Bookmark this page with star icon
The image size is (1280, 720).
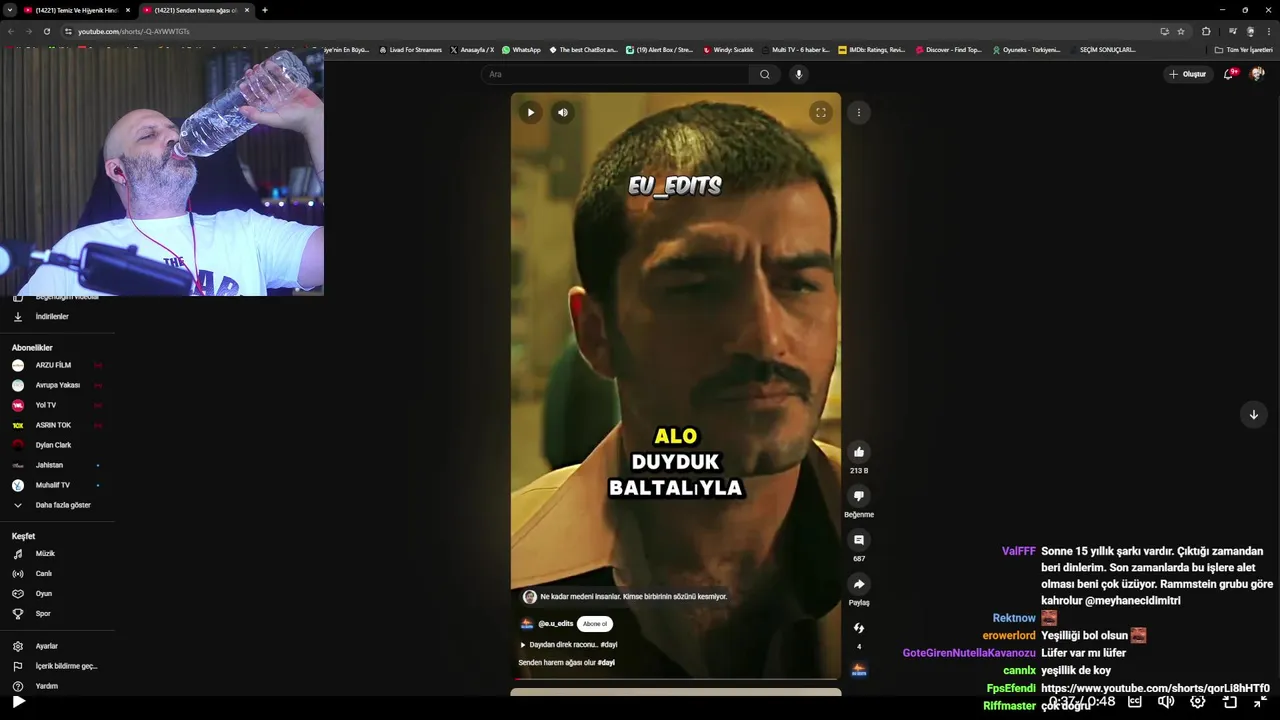point(1181,31)
